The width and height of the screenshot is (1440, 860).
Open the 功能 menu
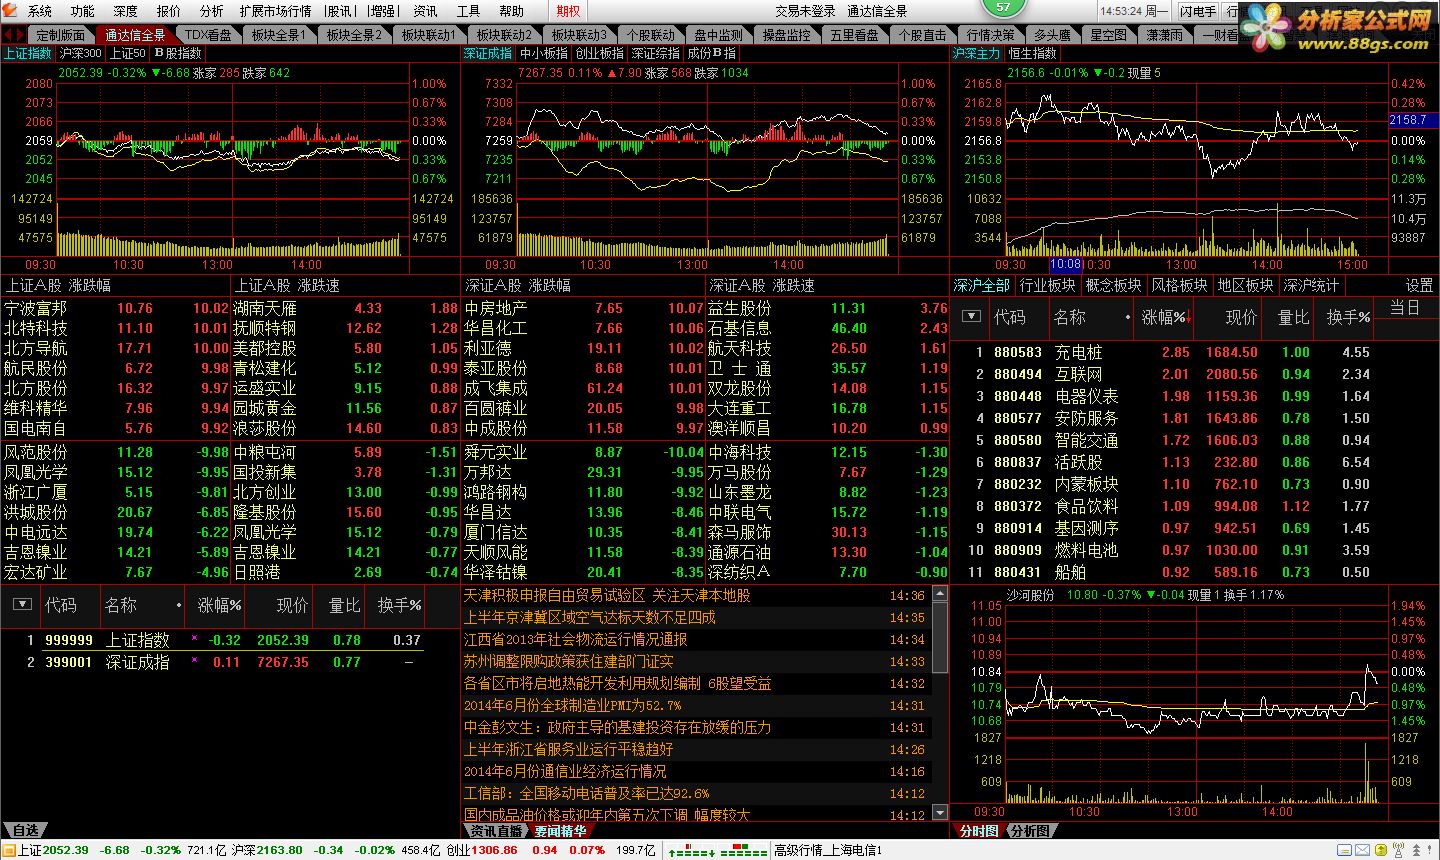click(83, 11)
